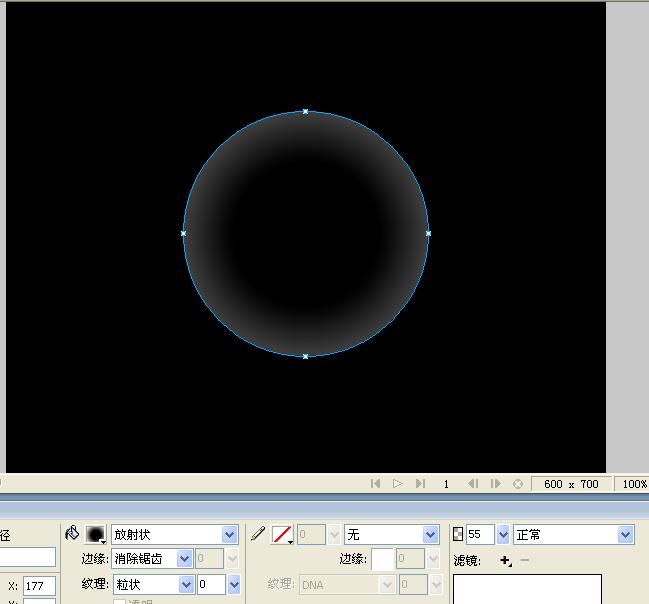Click the opacity checkerboard icon
Screen dimensions: 649x604
click(458, 534)
